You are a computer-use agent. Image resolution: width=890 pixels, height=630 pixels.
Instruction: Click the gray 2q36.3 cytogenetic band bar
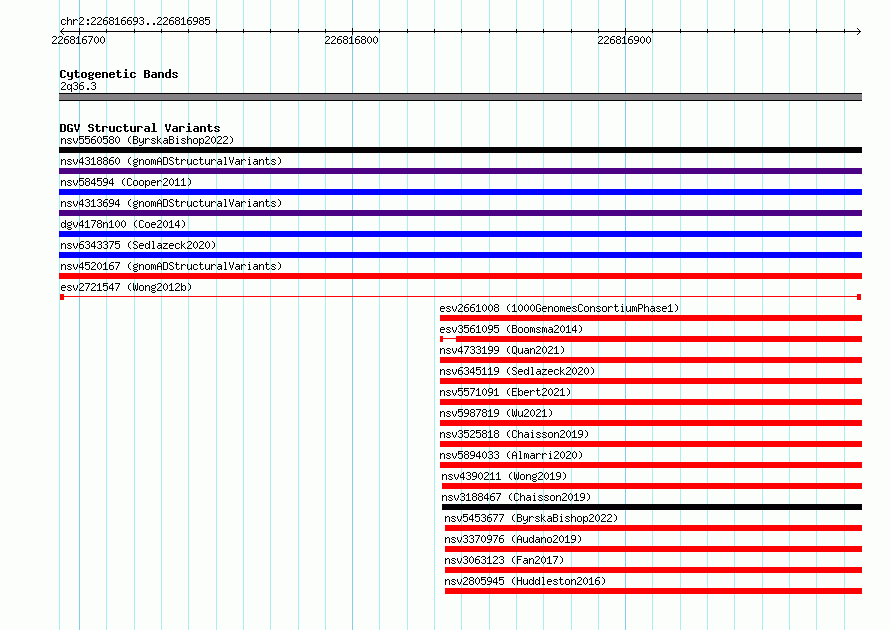460,97
